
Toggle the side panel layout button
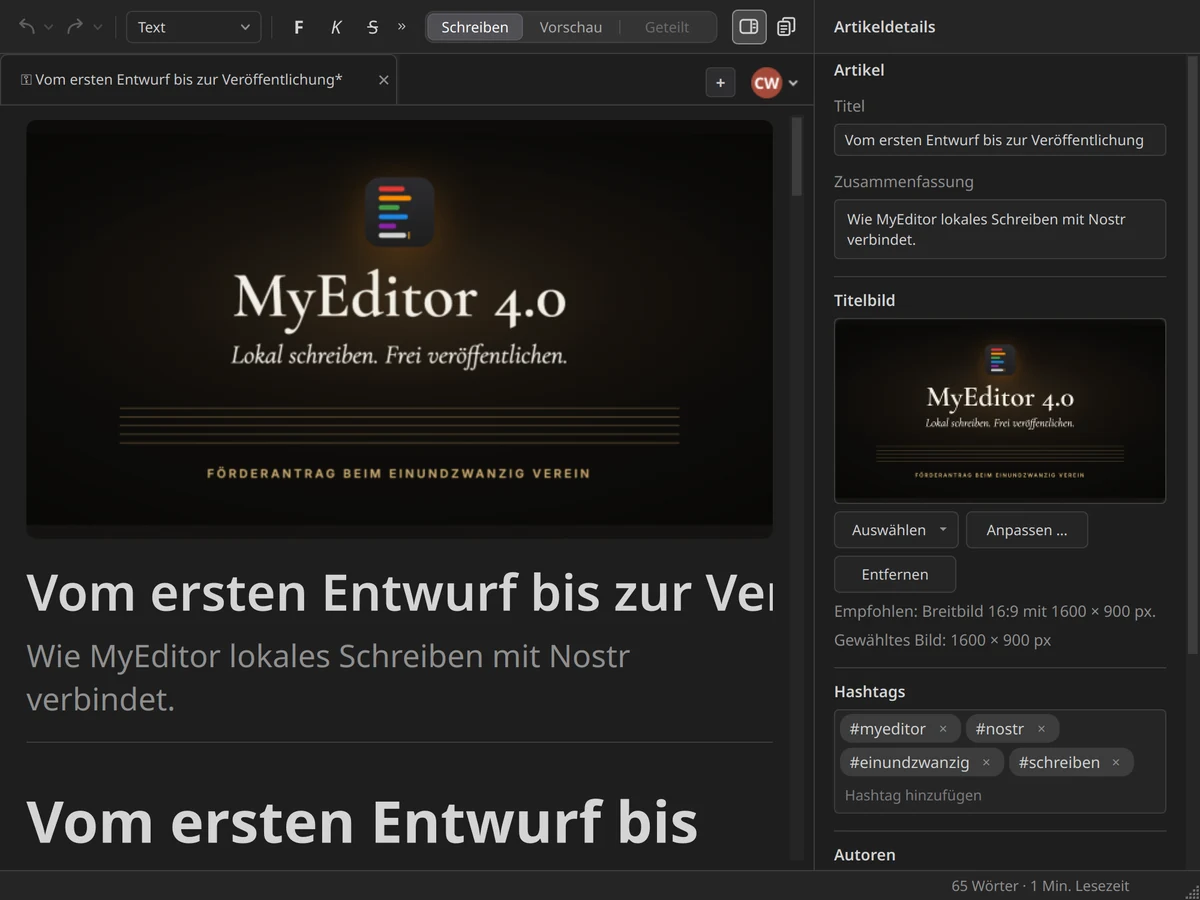[x=749, y=27]
